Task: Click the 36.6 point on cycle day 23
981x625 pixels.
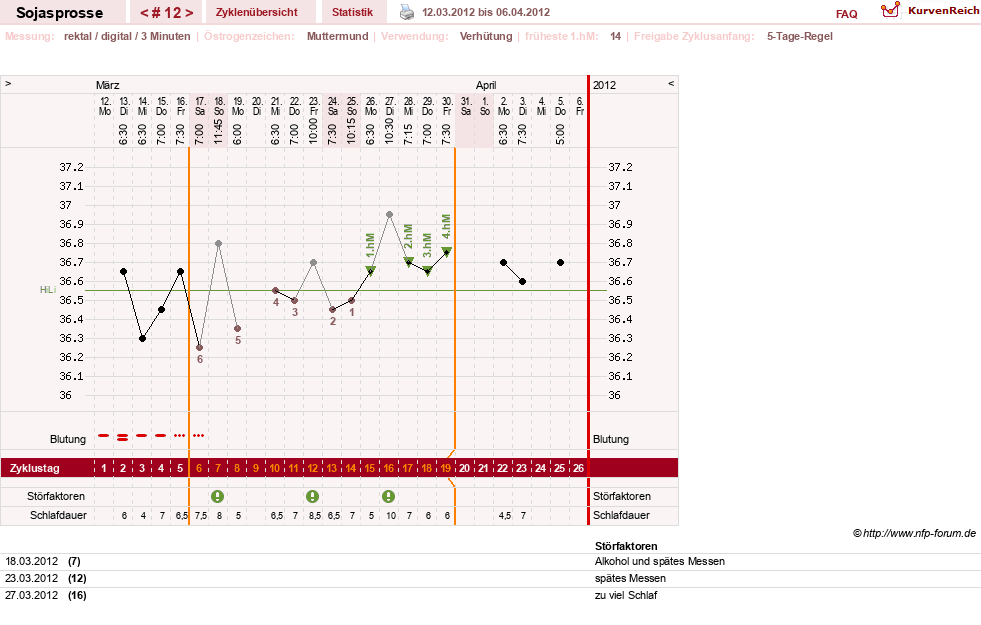Action: tap(522, 282)
